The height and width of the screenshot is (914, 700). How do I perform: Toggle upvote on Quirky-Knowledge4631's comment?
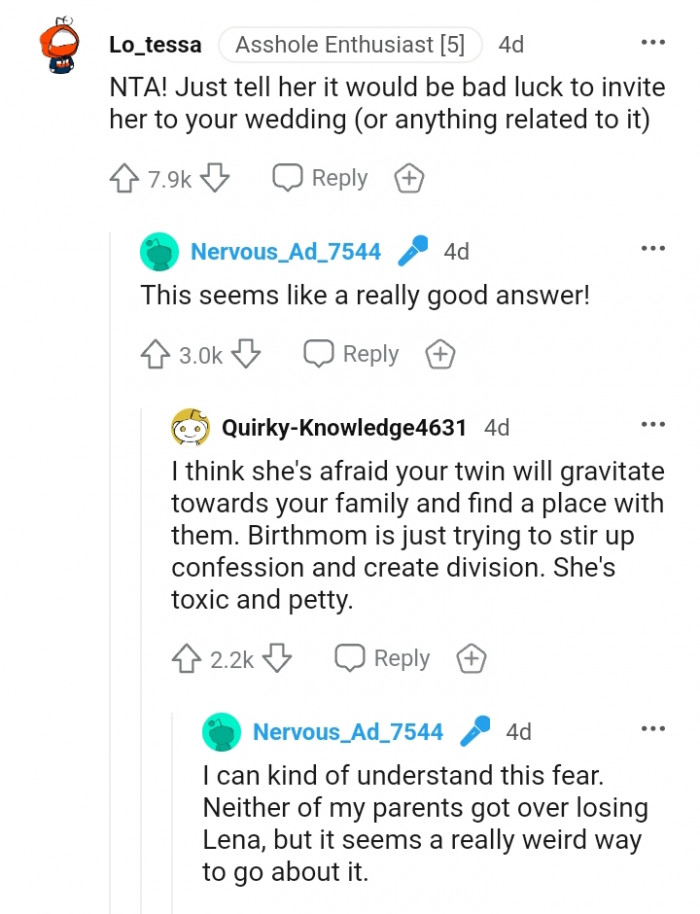(x=185, y=658)
